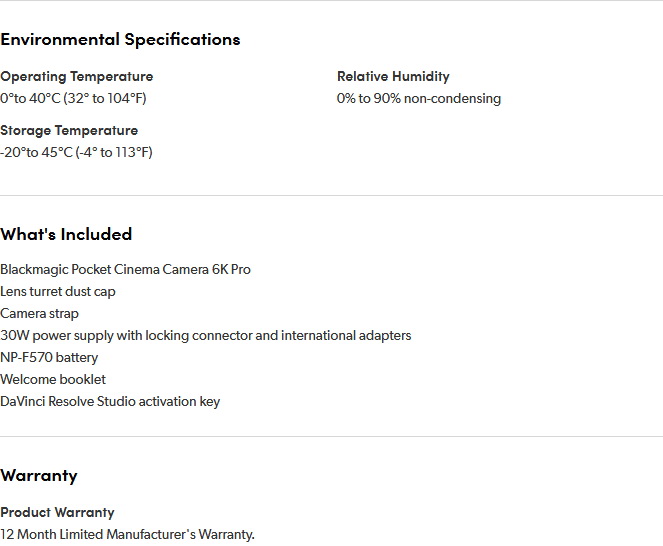Click the Operating Temperature label

pyautogui.click(x=77, y=76)
